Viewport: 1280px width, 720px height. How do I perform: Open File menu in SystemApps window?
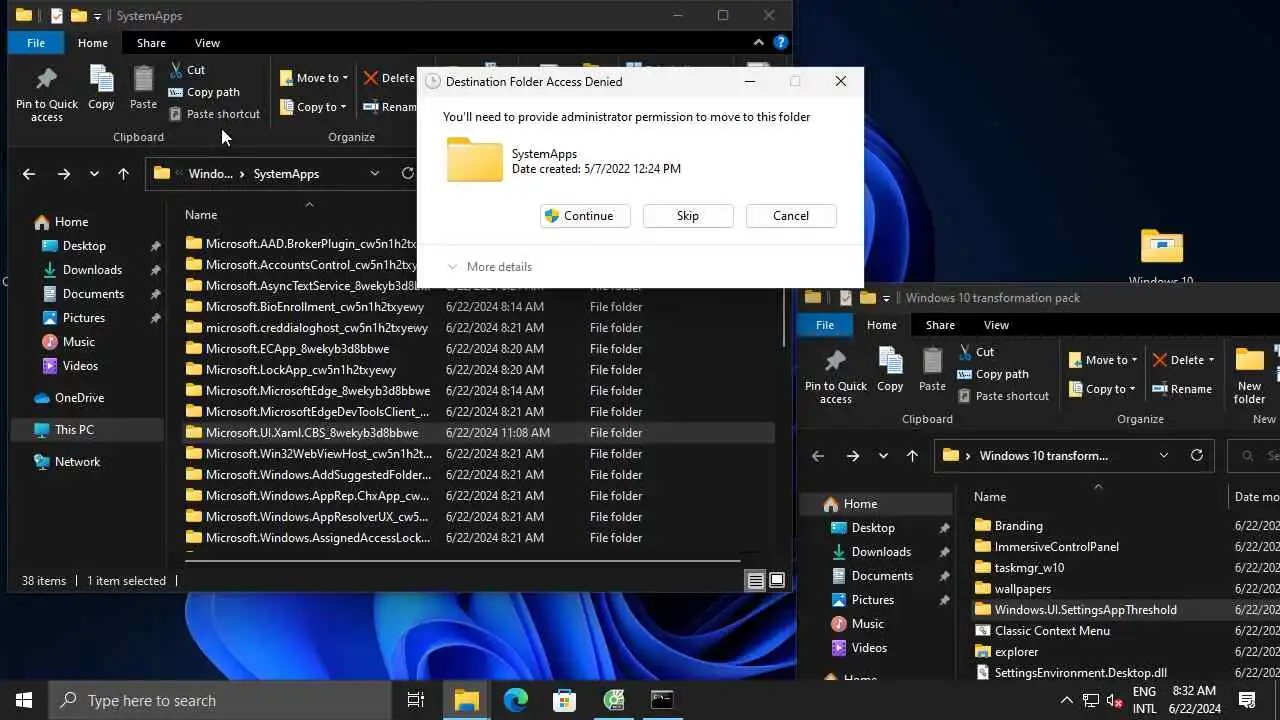[x=36, y=43]
